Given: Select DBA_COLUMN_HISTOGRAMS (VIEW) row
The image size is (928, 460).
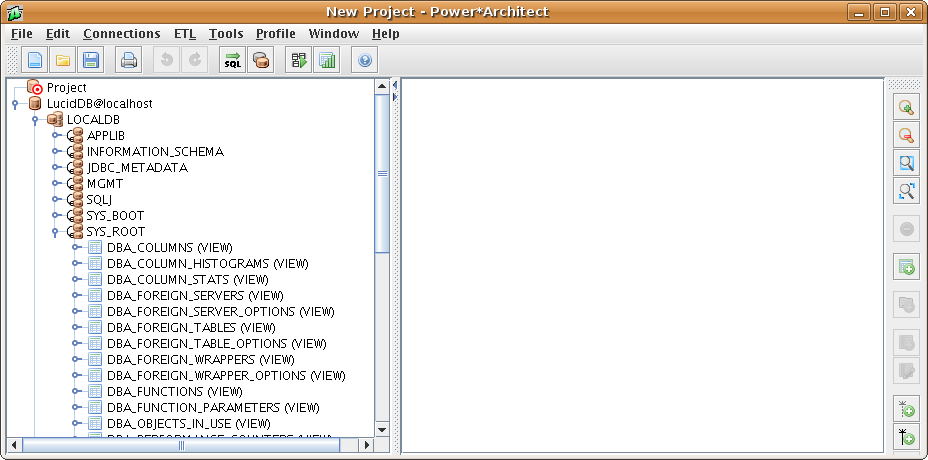Looking at the screenshot, I should click(x=208, y=263).
